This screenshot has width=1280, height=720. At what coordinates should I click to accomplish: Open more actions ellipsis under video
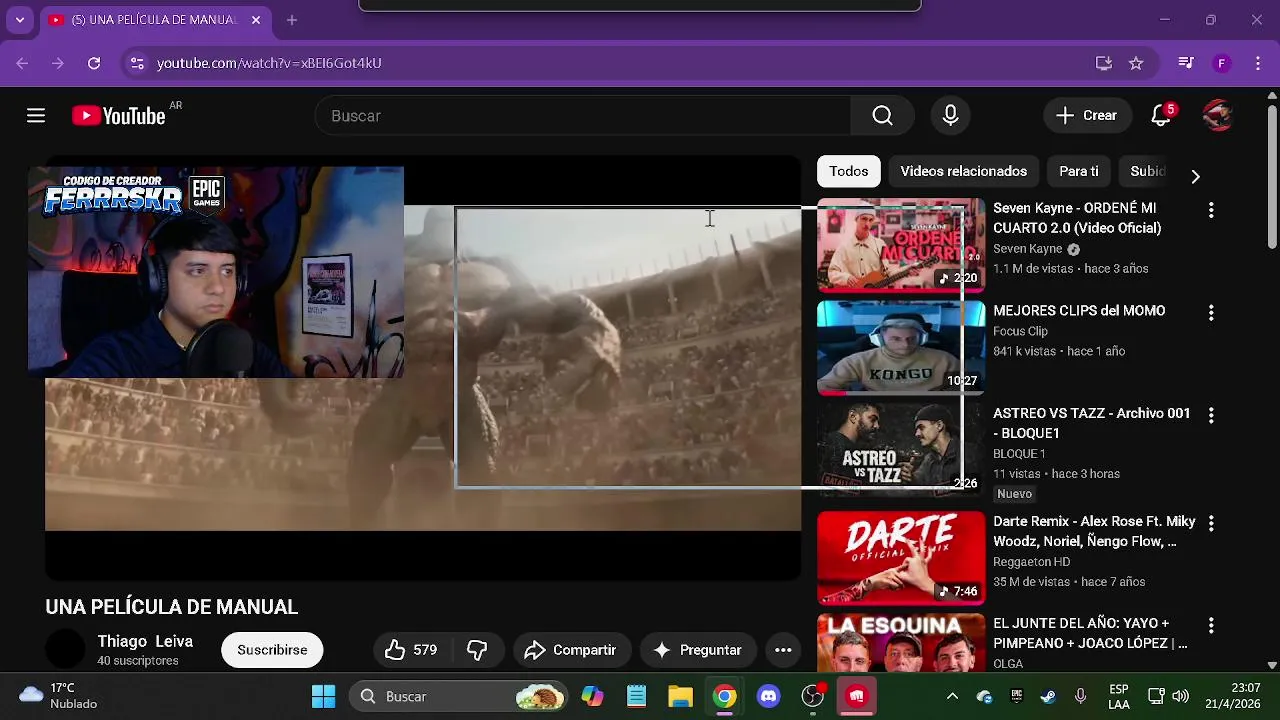tap(783, 650)
